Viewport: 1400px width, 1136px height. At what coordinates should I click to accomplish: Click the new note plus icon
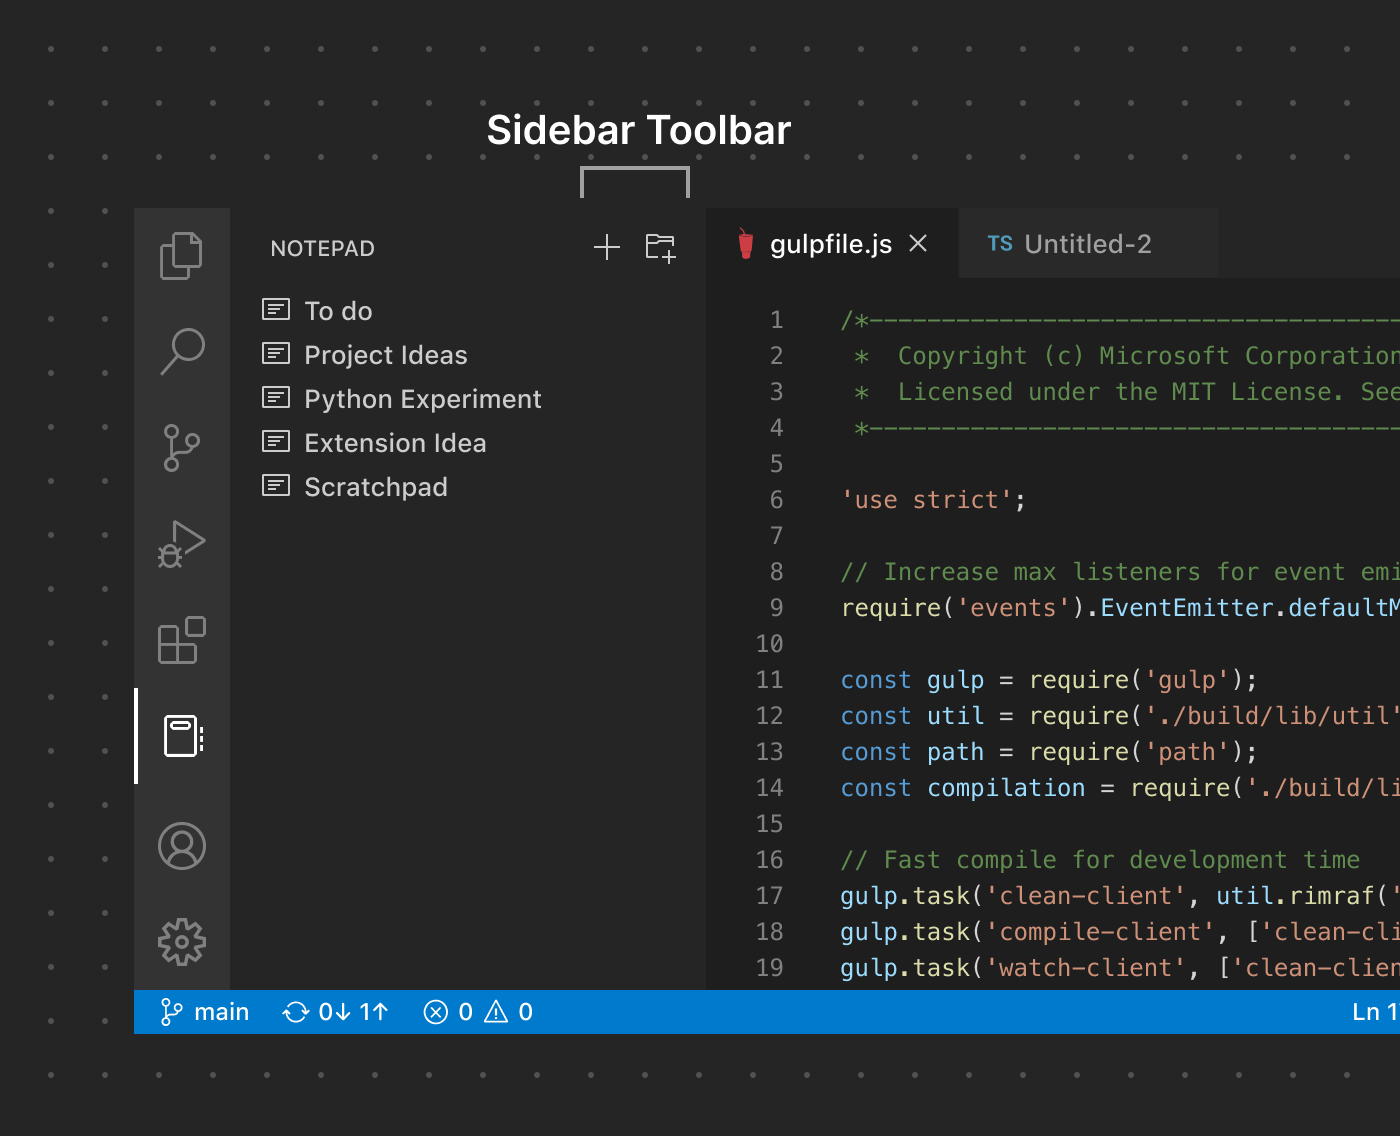(606, 247)
